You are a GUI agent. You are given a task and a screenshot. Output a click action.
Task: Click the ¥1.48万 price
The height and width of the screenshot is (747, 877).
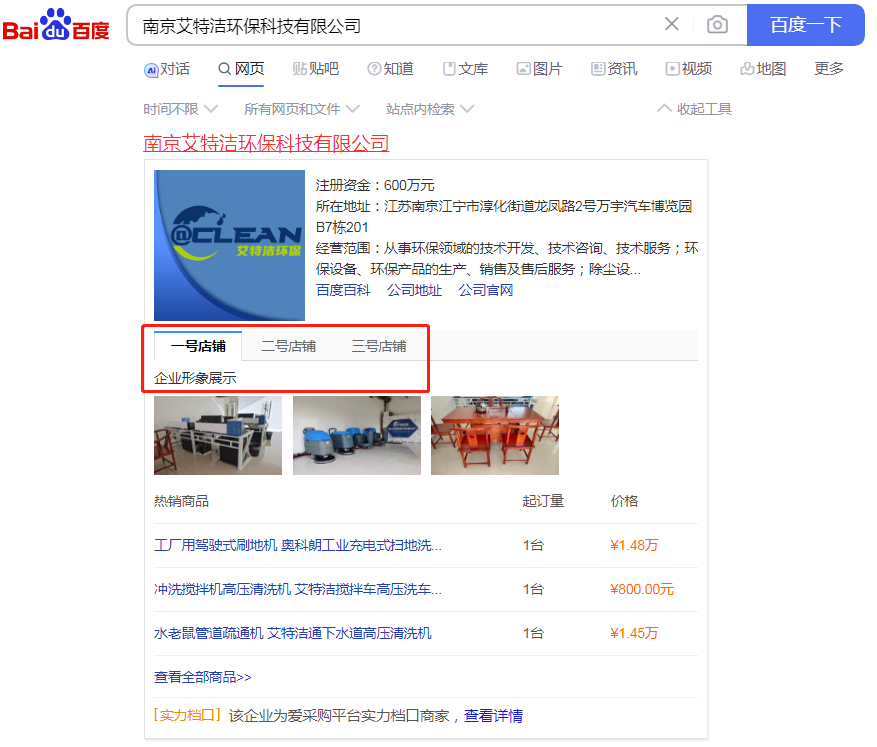(x=634, y=545)
